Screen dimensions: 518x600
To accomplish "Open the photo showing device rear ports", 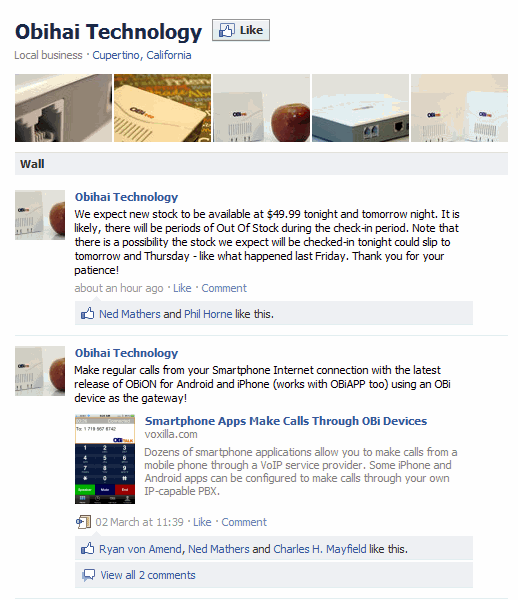I will (x=360, y=108).
